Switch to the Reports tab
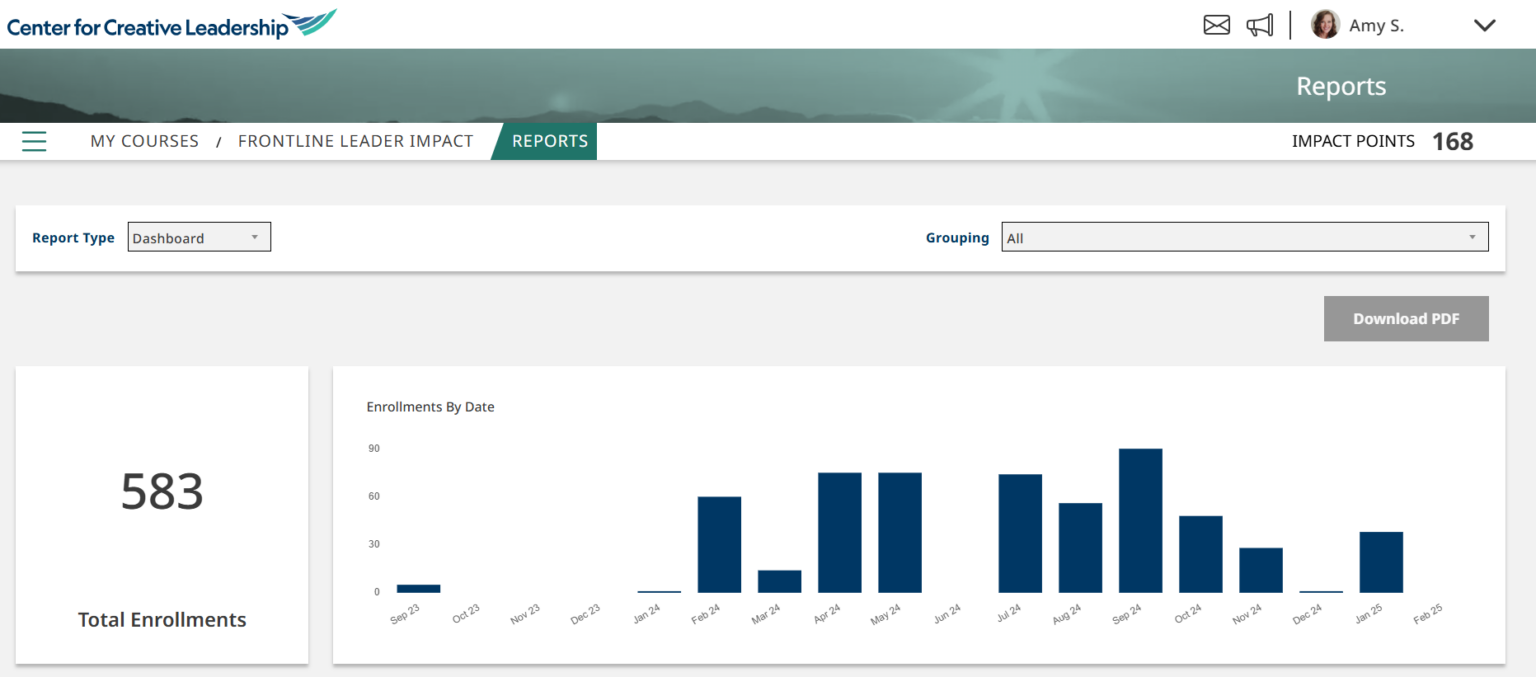Viewport: 1536px width, 677px height. point(549,141)
